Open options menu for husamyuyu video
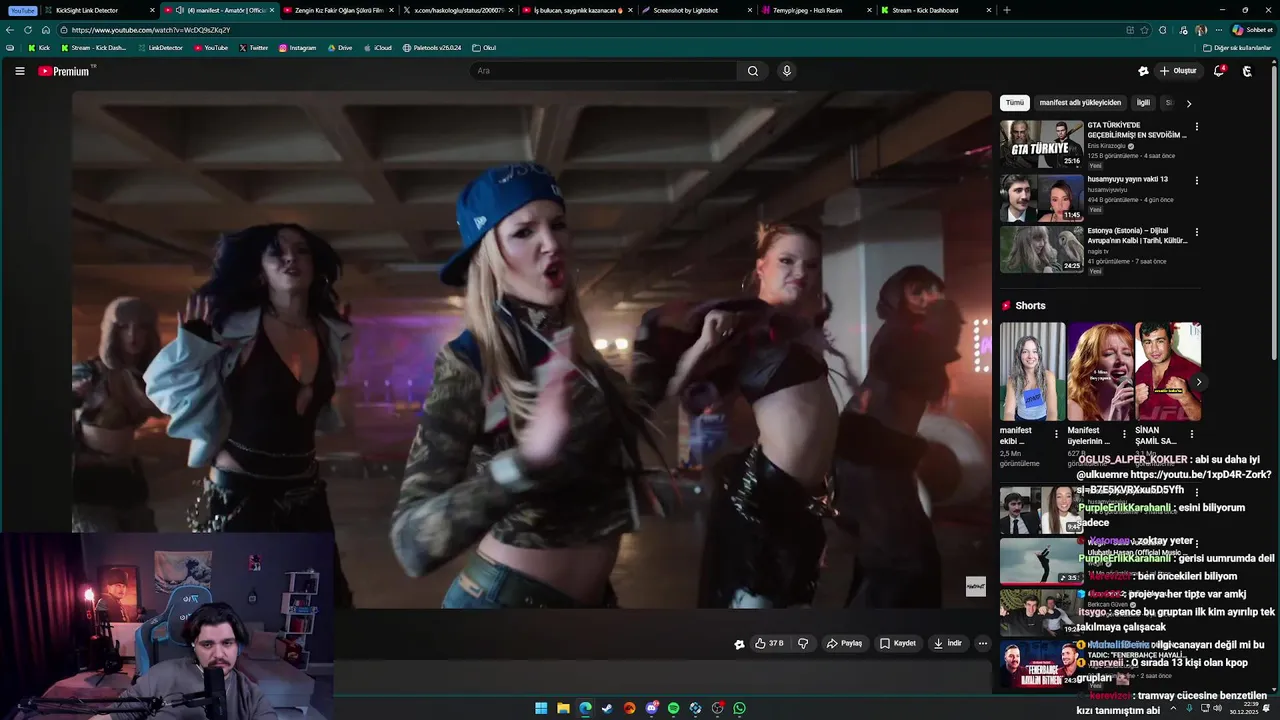Image resolution: width=1280 pixels, height=720 pixels. click(1196, 181)
